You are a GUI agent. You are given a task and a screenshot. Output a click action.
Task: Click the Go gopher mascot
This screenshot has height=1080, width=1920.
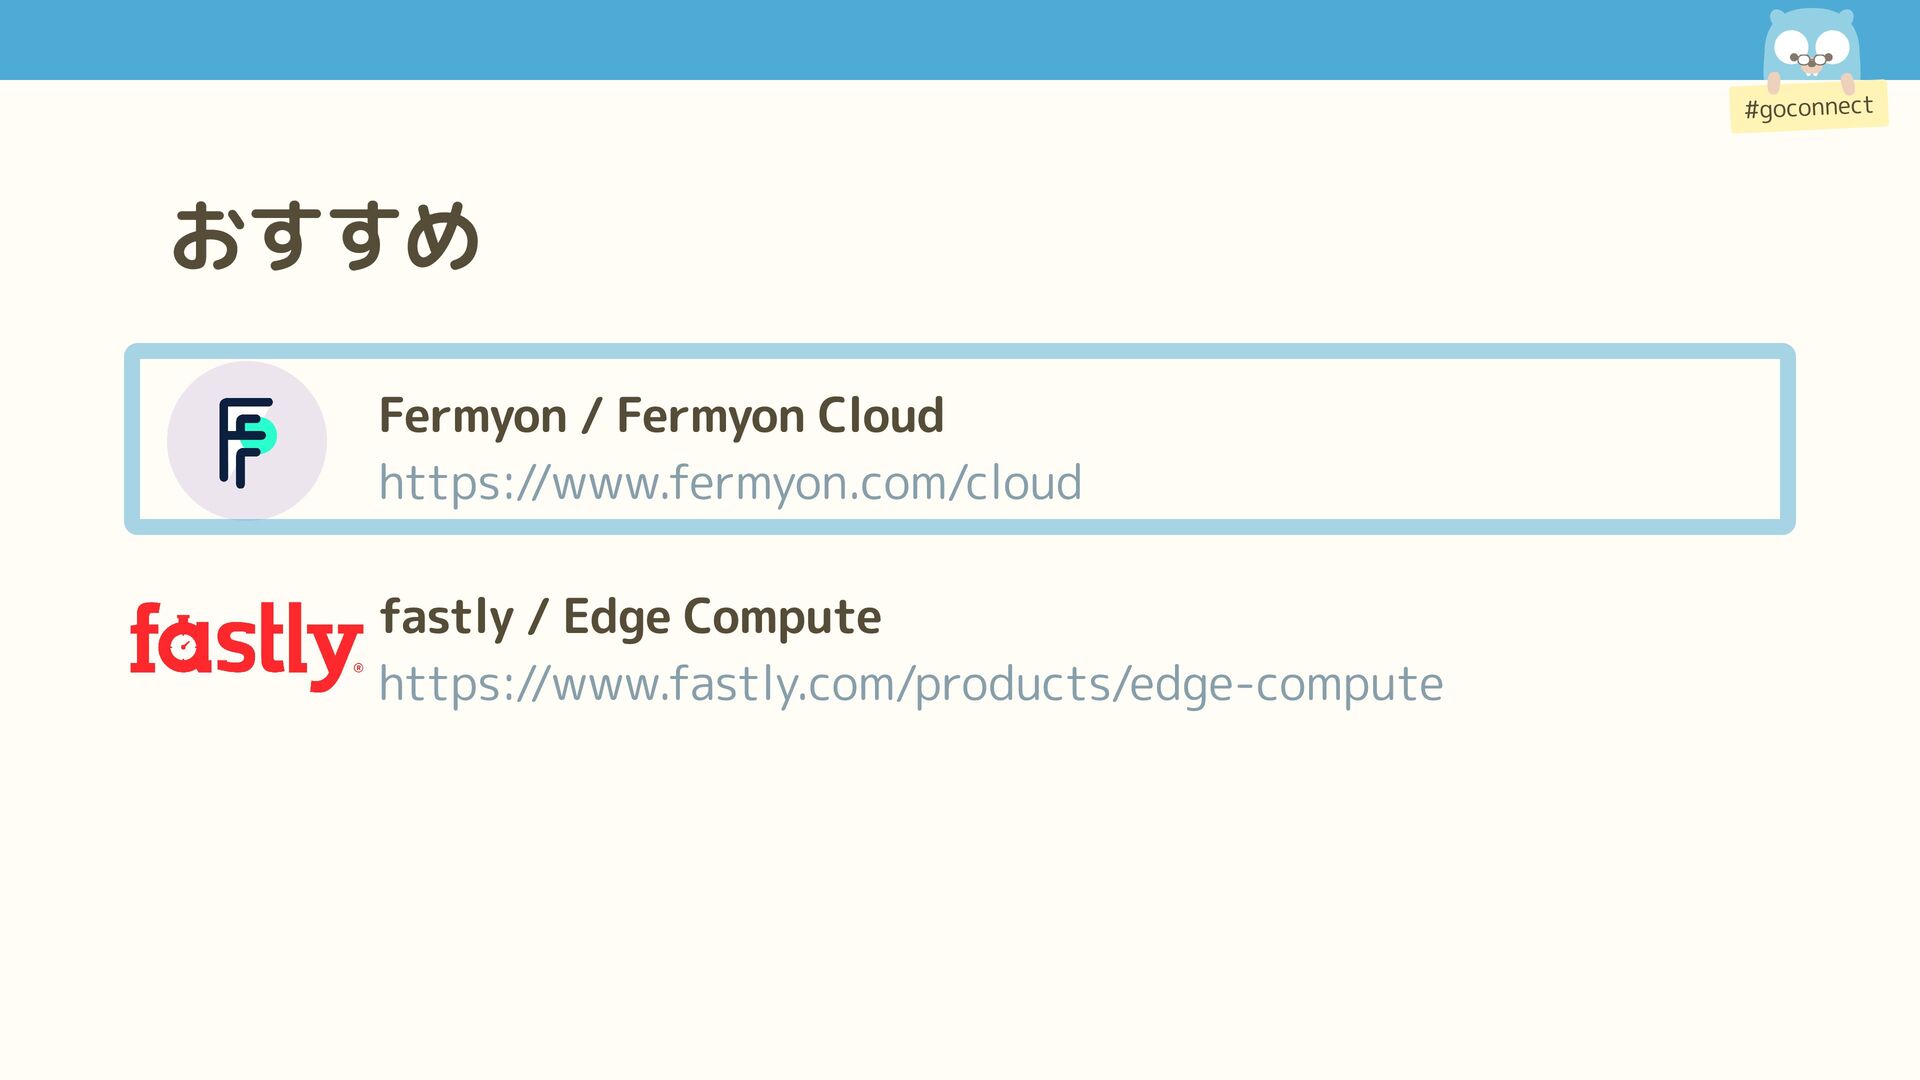click(x=1811, y=45)
